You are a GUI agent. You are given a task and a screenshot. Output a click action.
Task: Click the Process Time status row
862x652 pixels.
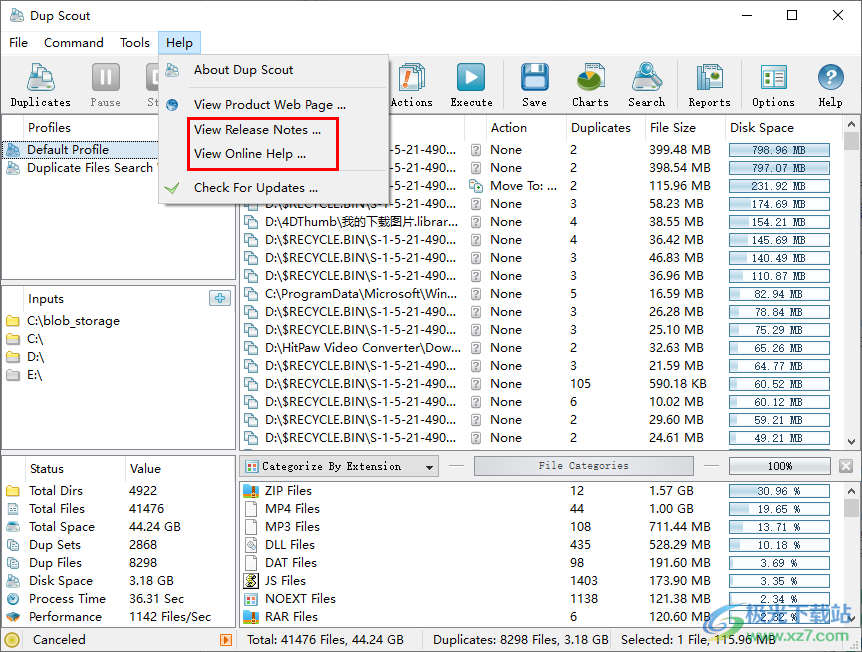(x=119, y=599)
